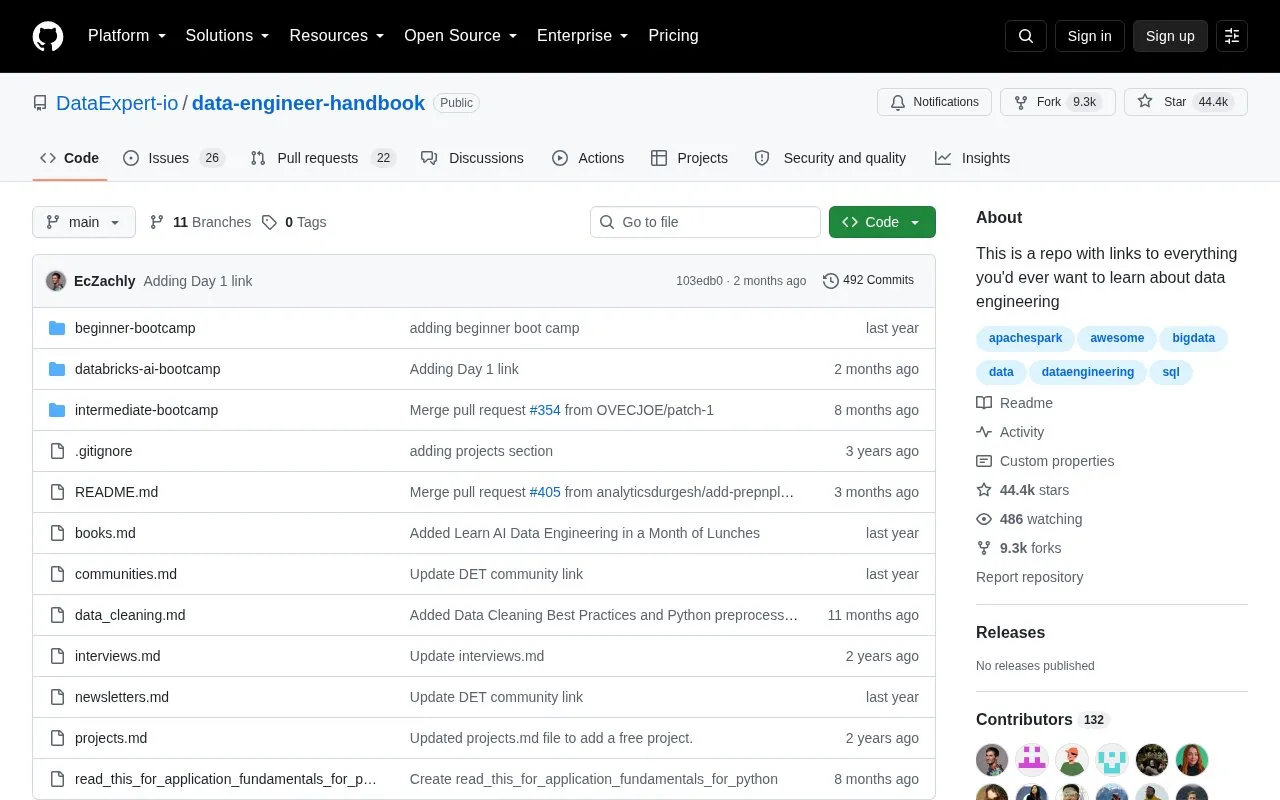
Task: Open the Platform menu dropdown
Action: point(127,36)
